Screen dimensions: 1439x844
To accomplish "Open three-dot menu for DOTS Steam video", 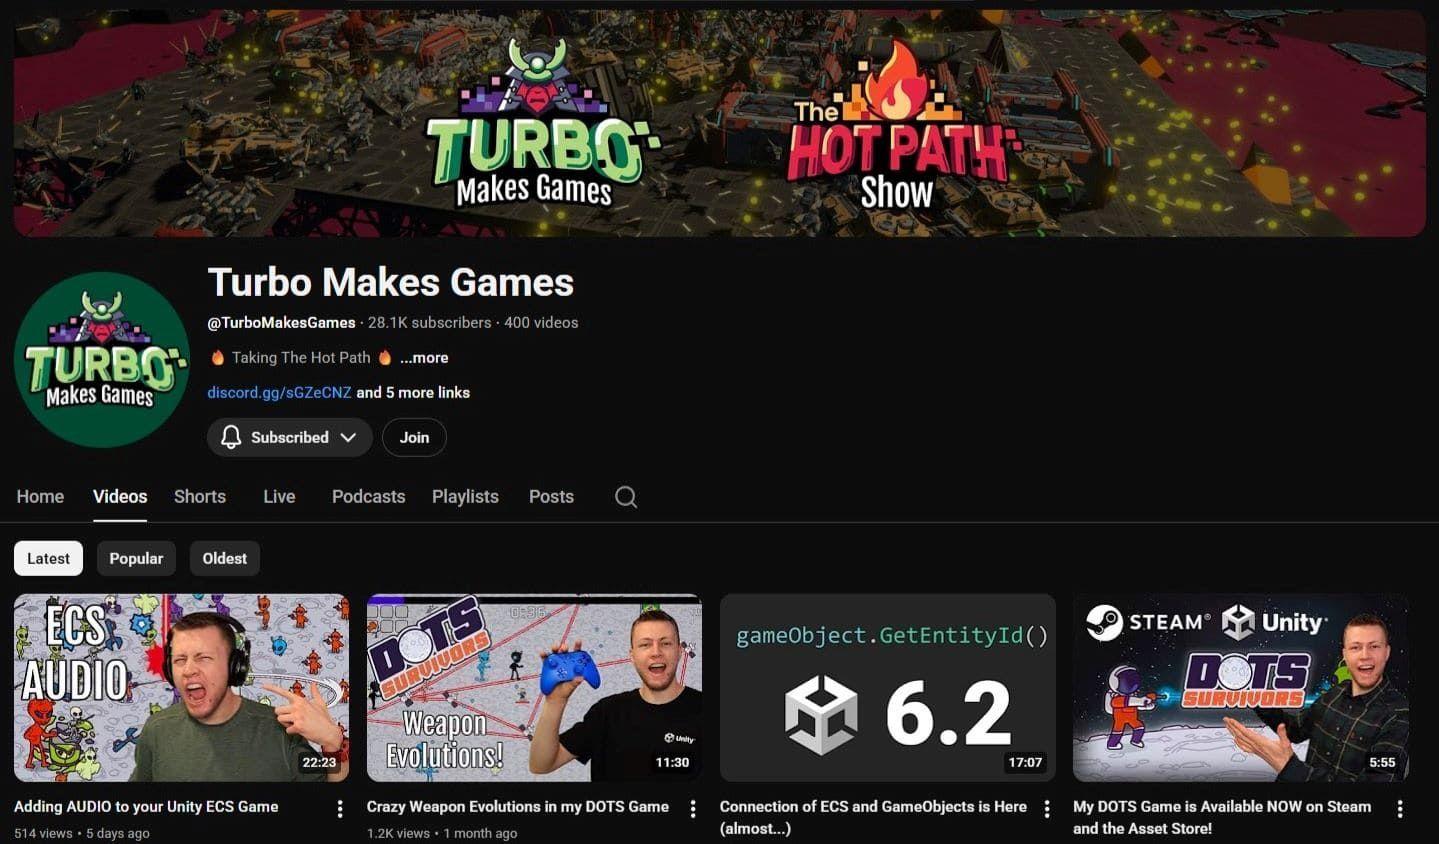I will point(1399,808).
